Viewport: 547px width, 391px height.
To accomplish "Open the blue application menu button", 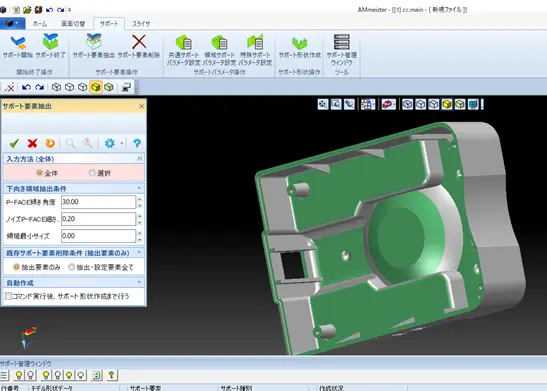I will (x=13, y=24).
